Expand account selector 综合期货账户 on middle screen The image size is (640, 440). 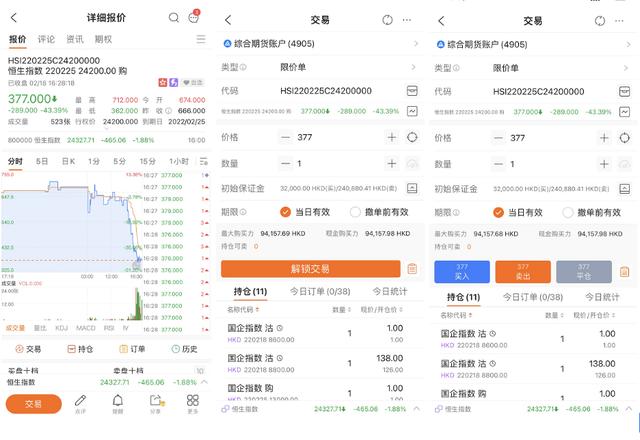click(320, 44)
